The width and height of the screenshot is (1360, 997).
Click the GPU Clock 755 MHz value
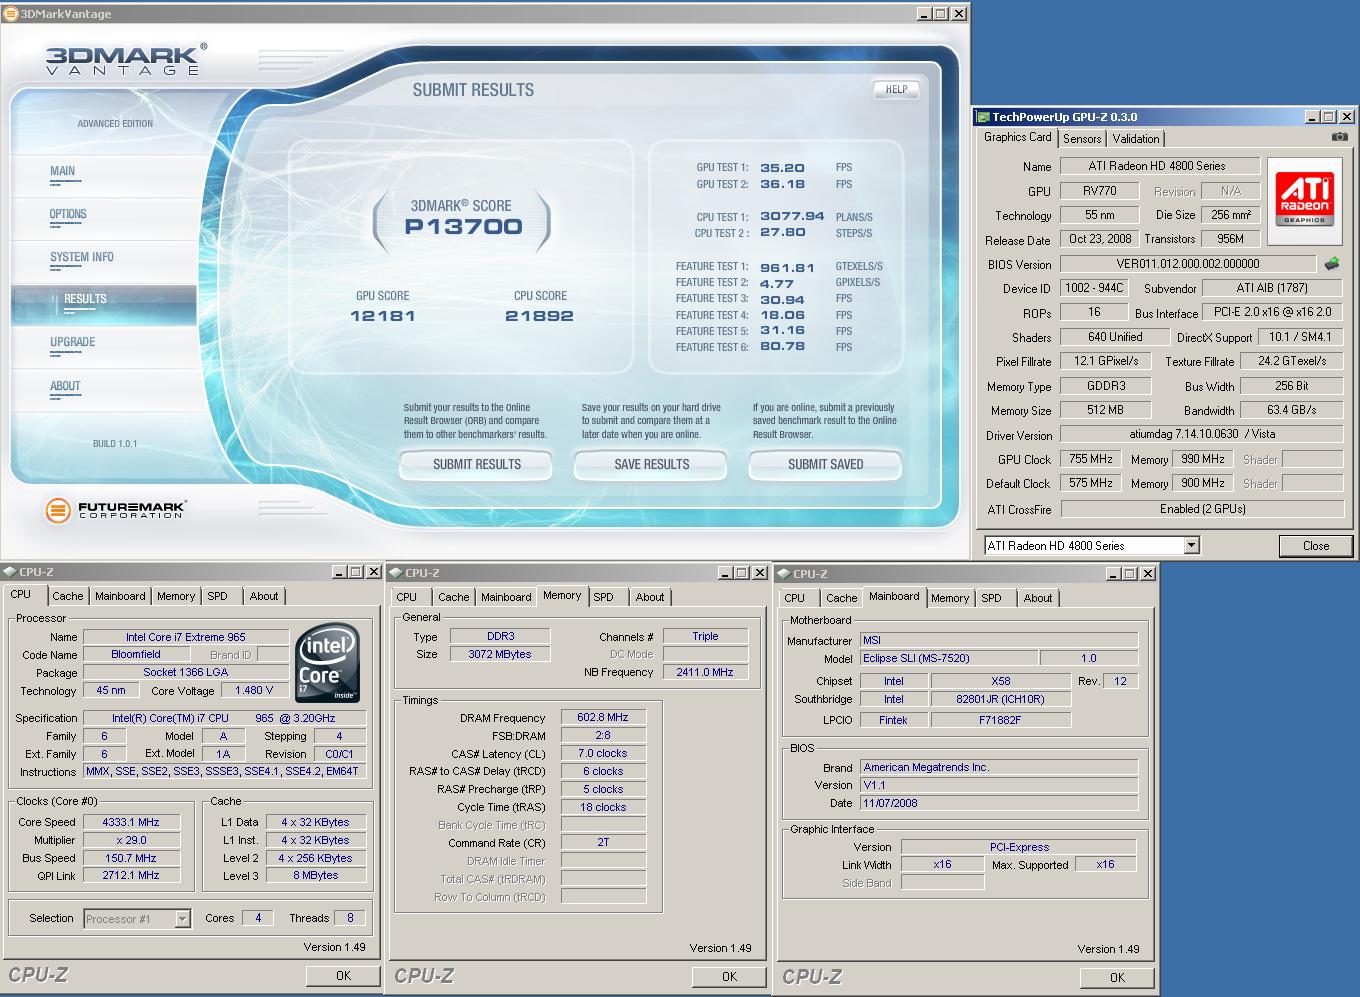point(1091,459)
